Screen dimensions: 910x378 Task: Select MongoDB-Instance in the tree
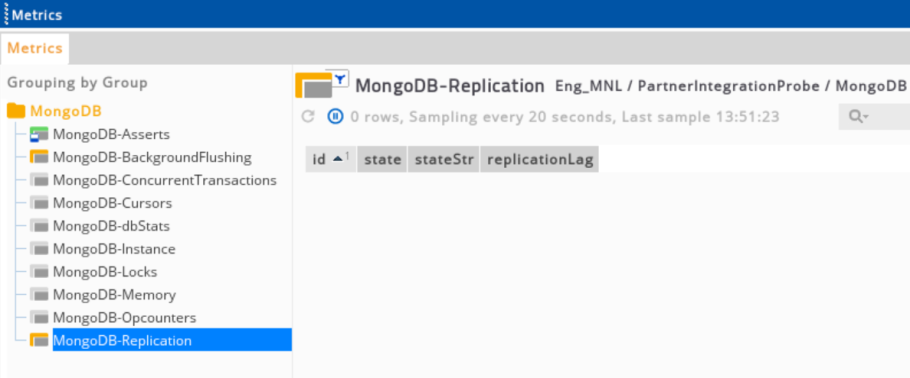point(114,249)
